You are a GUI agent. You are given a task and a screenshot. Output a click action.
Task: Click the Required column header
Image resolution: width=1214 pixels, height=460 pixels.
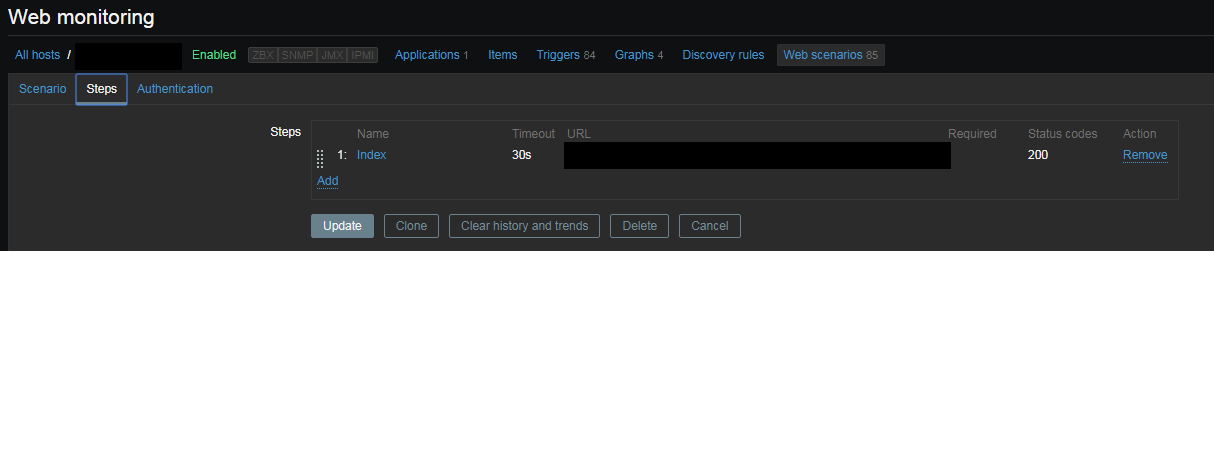point(972,134)
